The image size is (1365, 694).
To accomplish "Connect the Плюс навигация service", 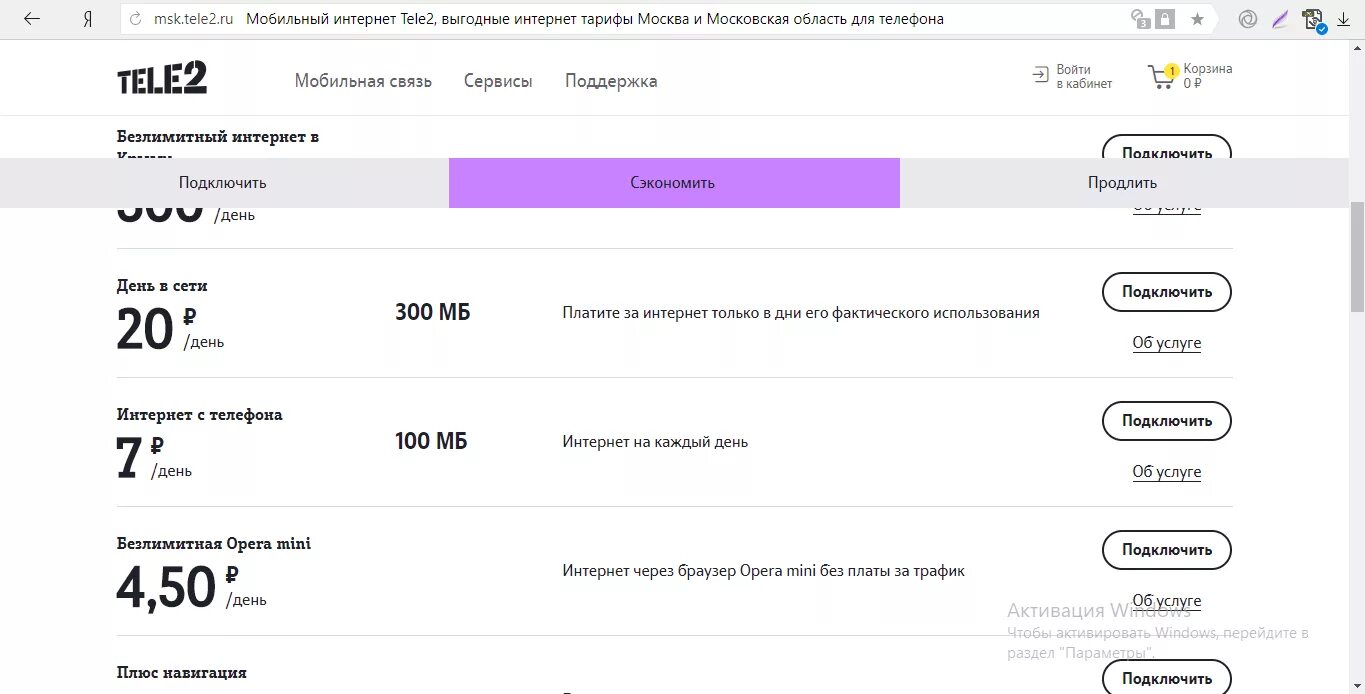I will tap(1167, 677).
